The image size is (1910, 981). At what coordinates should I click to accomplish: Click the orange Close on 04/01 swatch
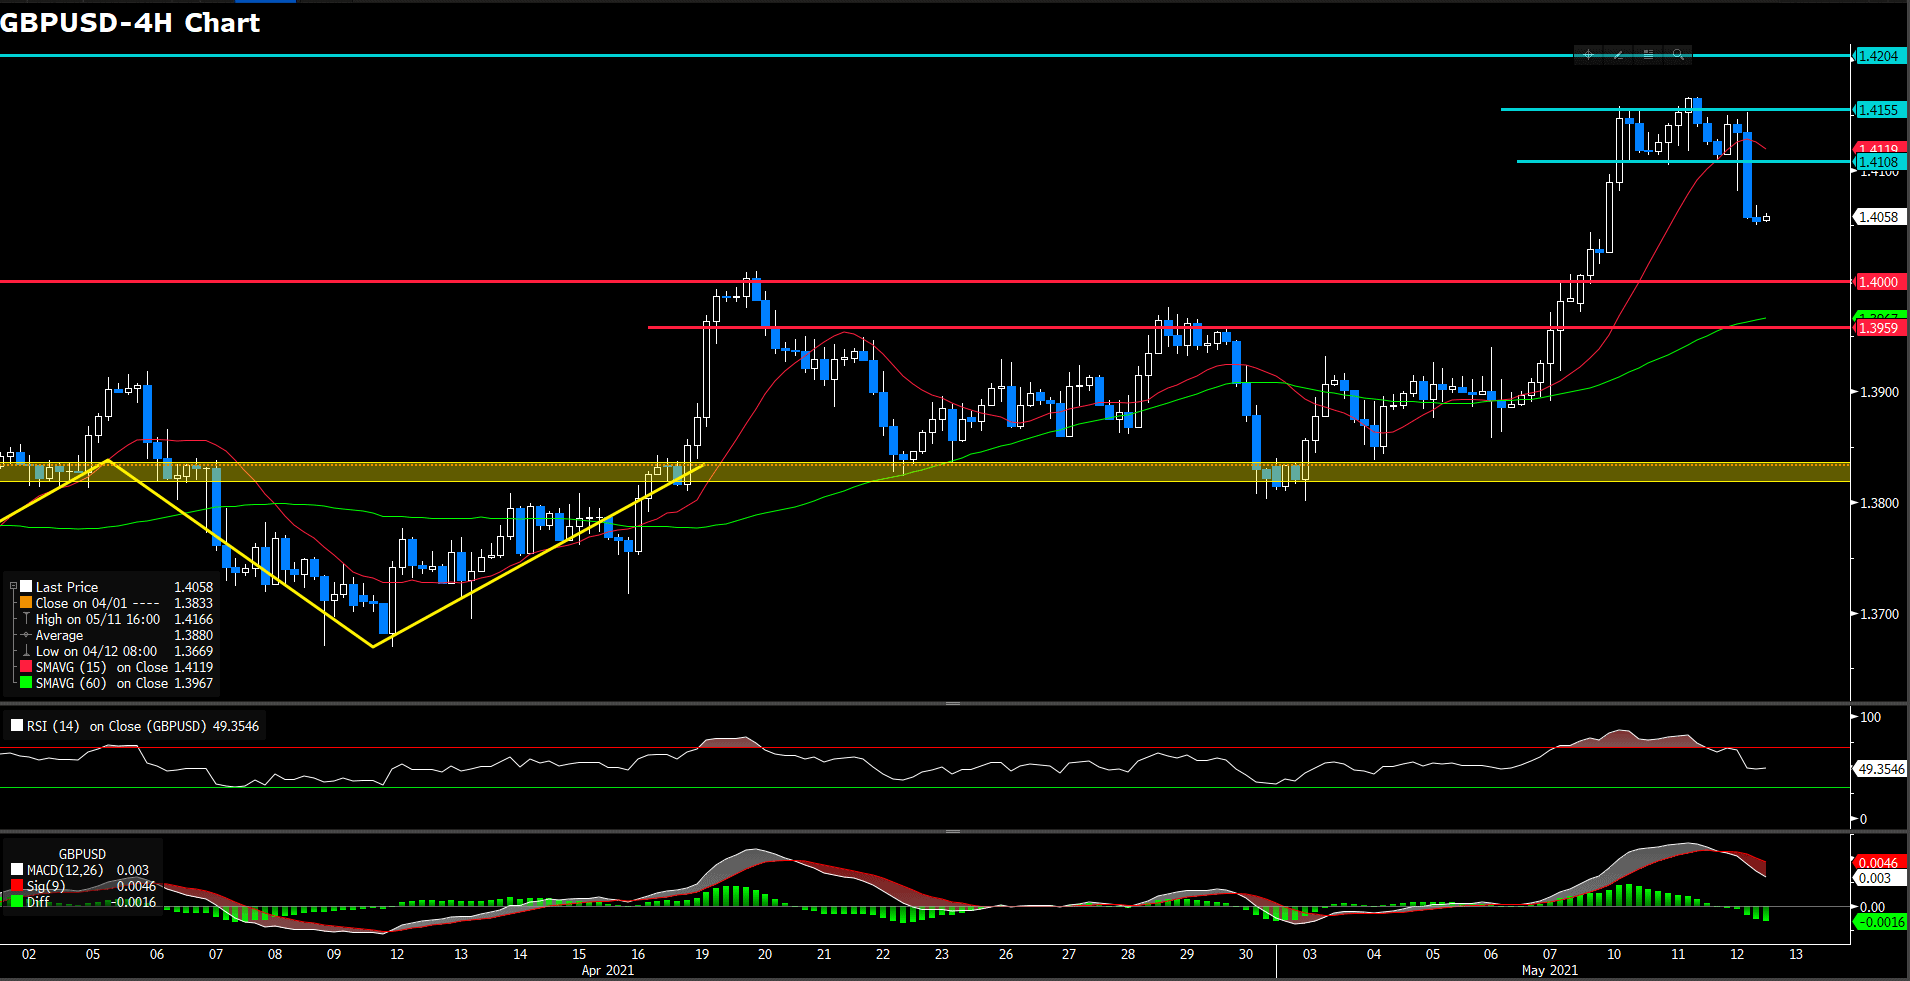[x=26, y=603]
